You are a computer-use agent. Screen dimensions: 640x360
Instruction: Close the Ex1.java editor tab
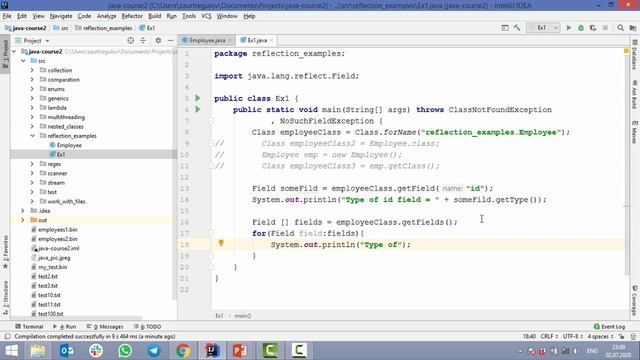[x=271, y=40]
